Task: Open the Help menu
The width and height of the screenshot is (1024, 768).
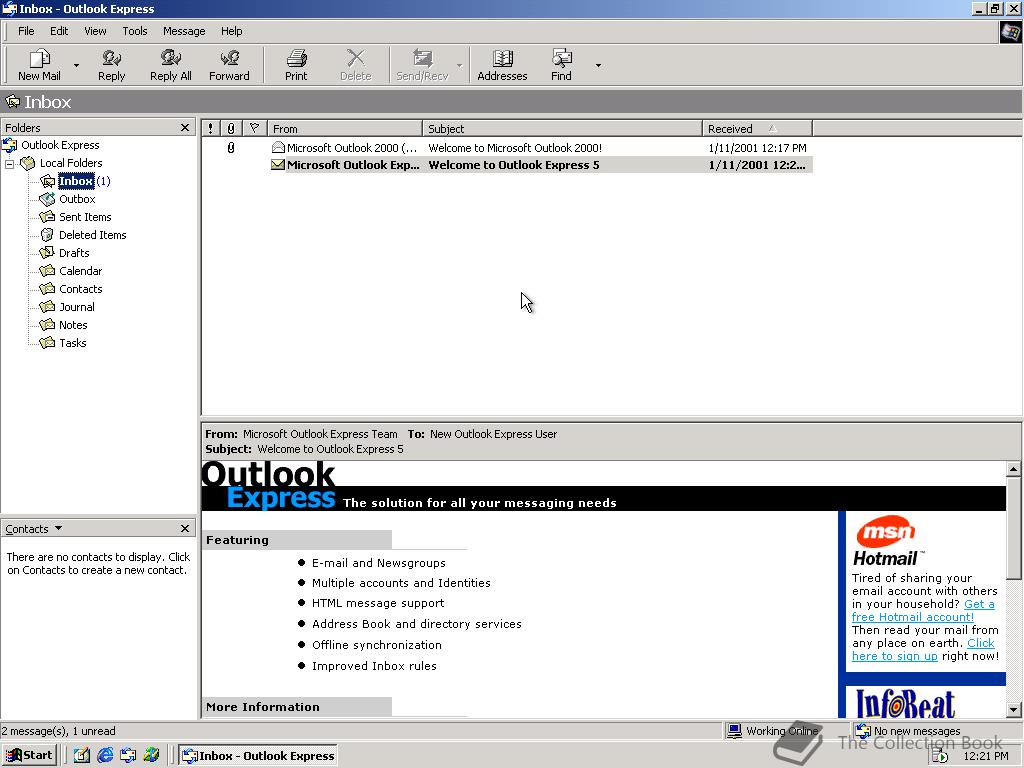Action: coord(231,31)
